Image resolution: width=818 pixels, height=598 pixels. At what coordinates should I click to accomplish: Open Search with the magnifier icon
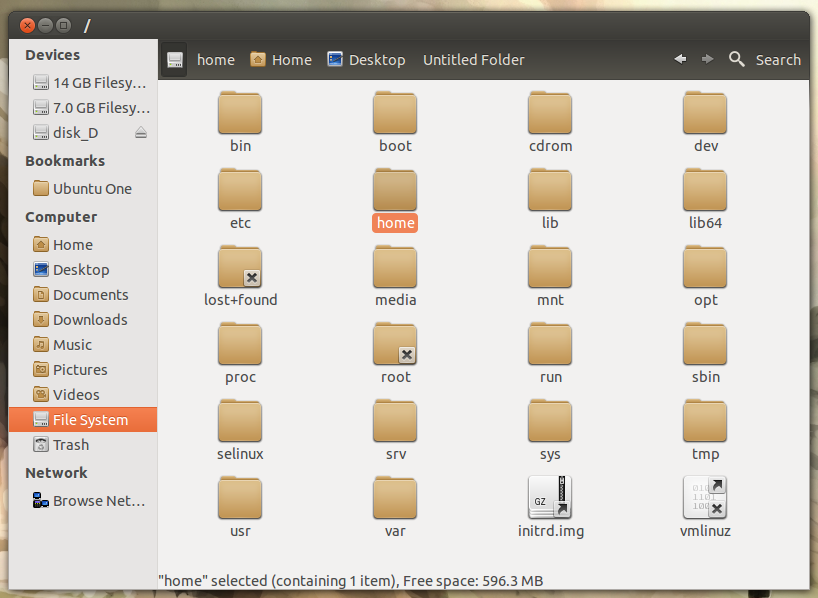point(737,60)
